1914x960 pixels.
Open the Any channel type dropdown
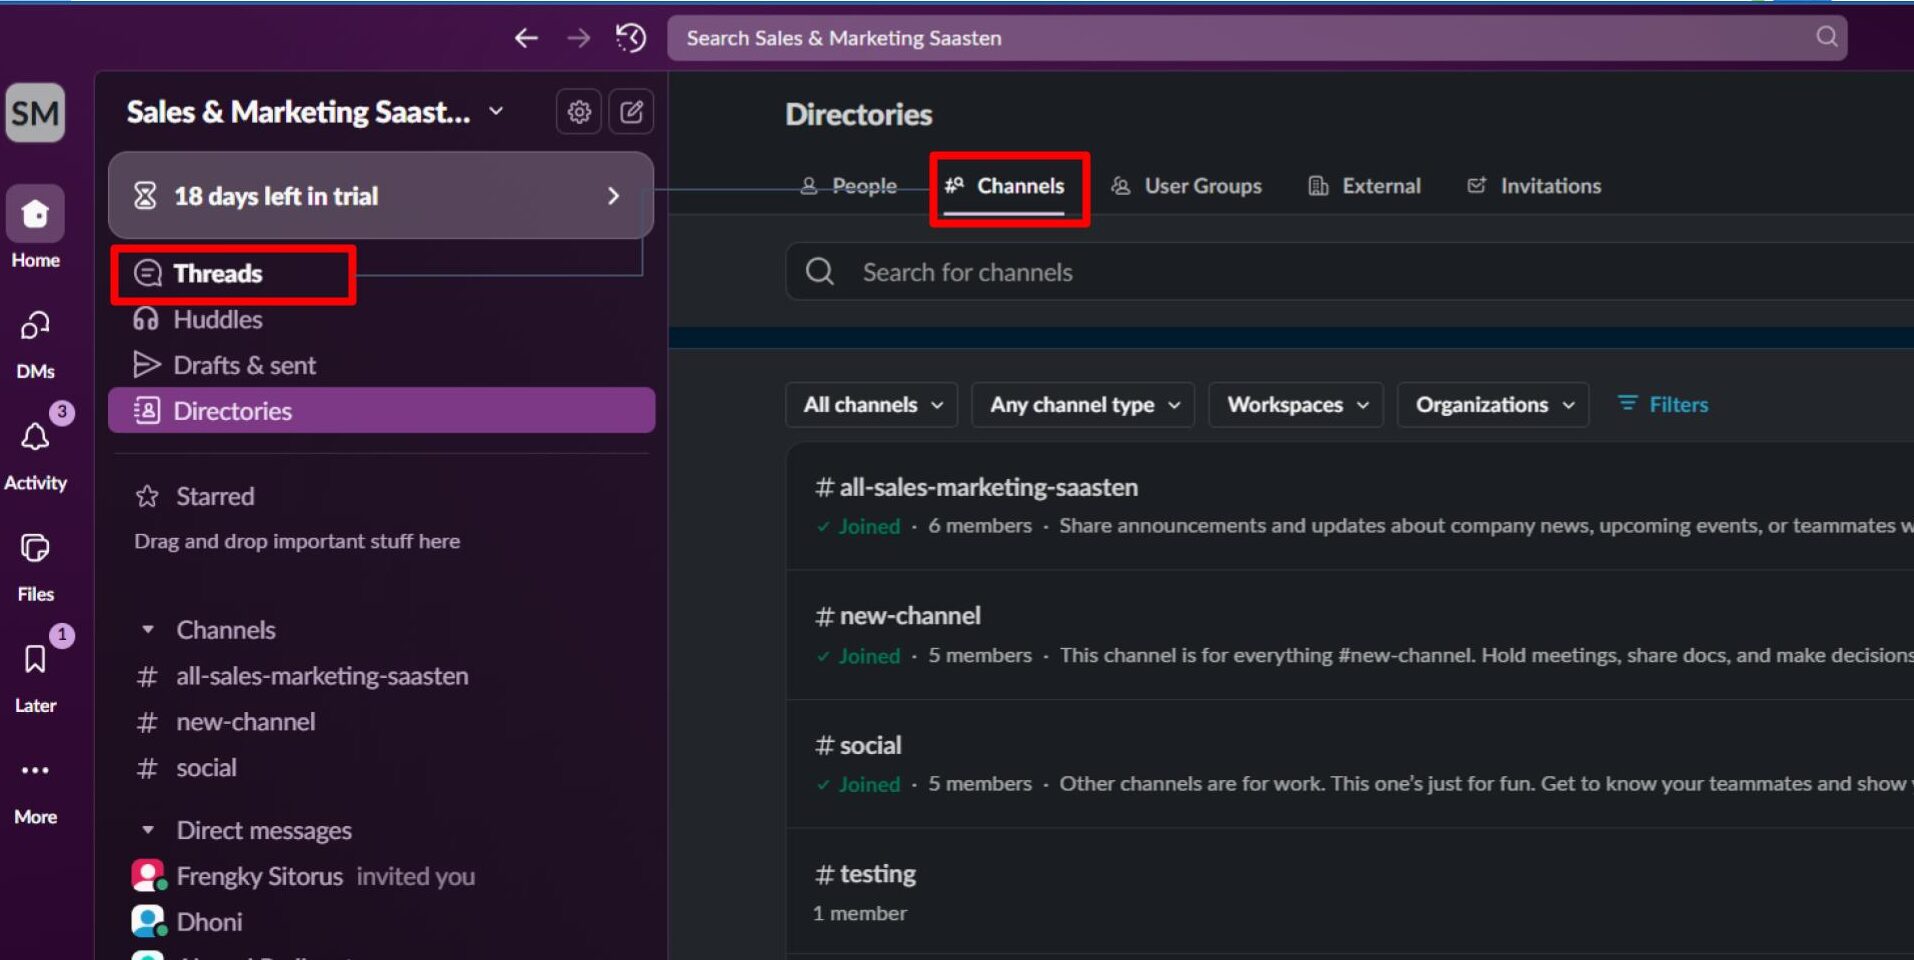click(x=1083, y=405)
